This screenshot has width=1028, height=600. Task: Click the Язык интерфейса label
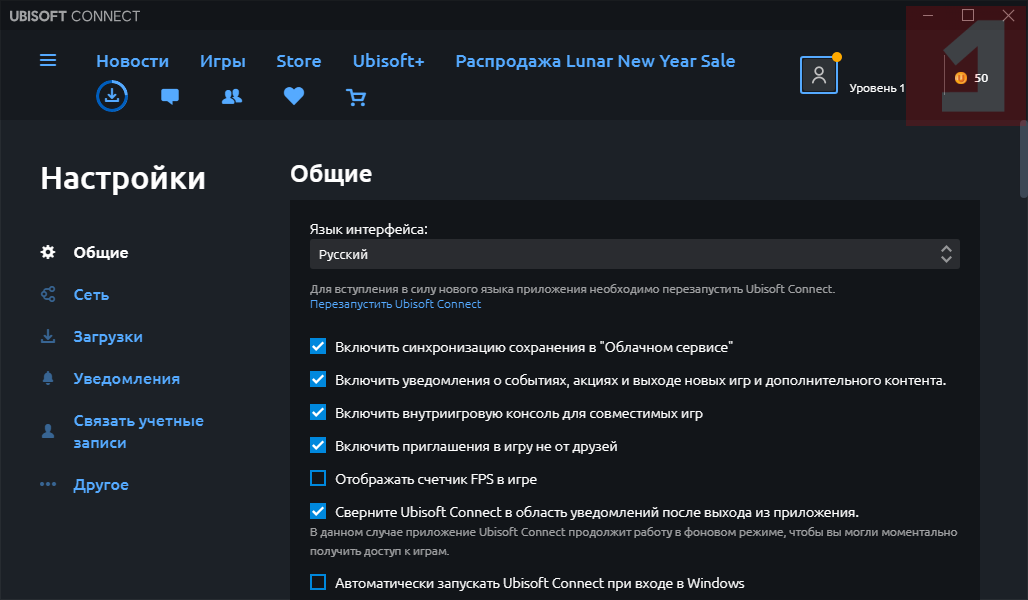point(368,230)
